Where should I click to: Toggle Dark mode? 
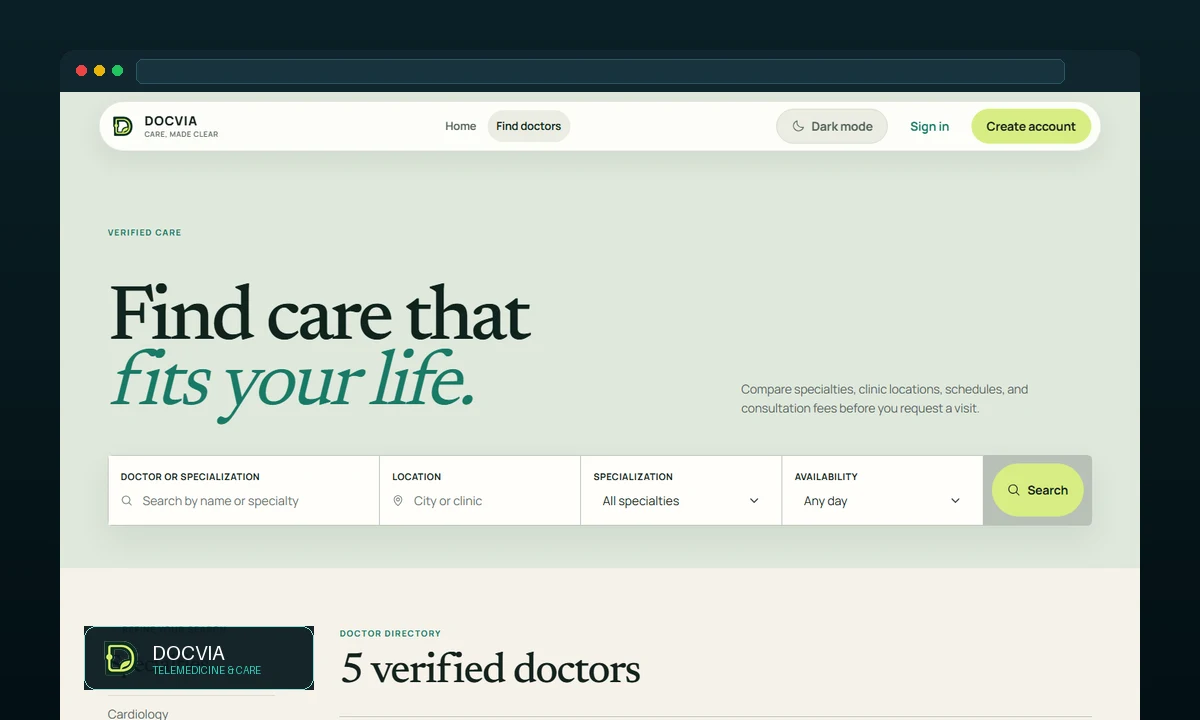(x=832, y=126)
